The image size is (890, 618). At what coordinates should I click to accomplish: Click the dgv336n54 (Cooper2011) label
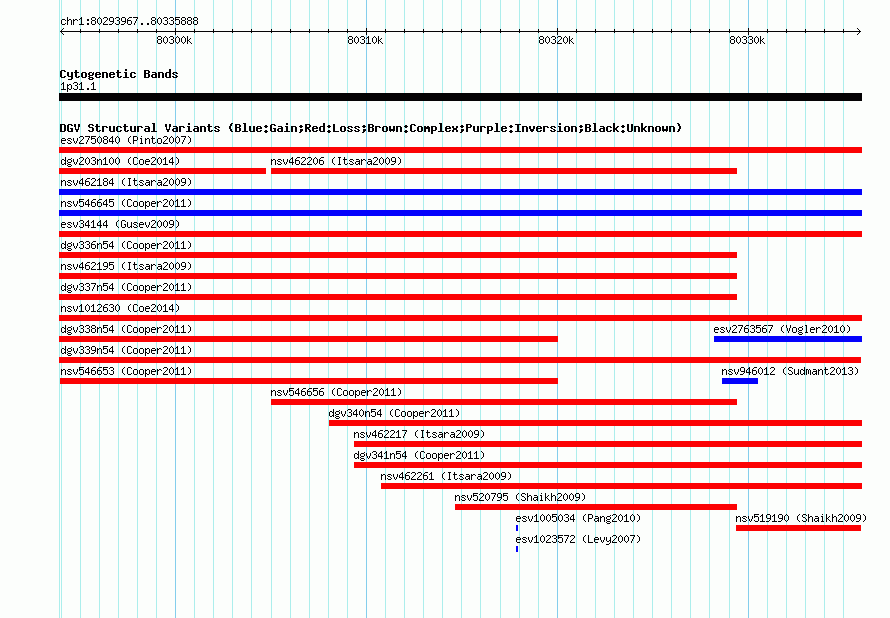[126, 245]
